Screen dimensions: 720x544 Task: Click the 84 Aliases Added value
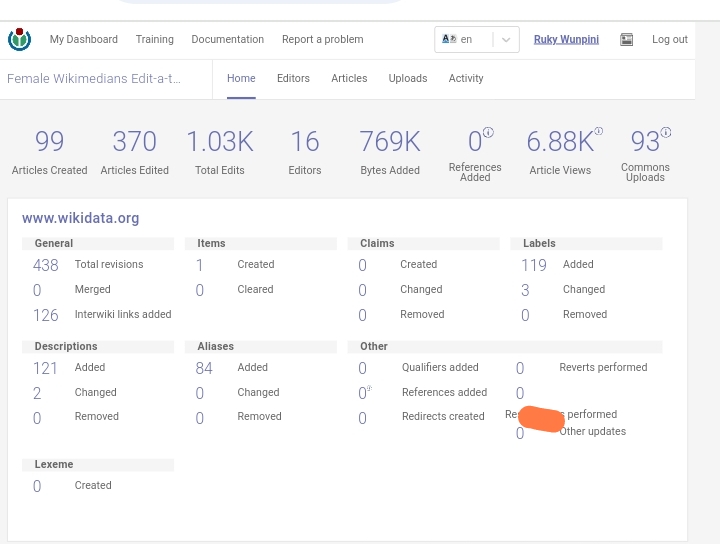[204, 369]
